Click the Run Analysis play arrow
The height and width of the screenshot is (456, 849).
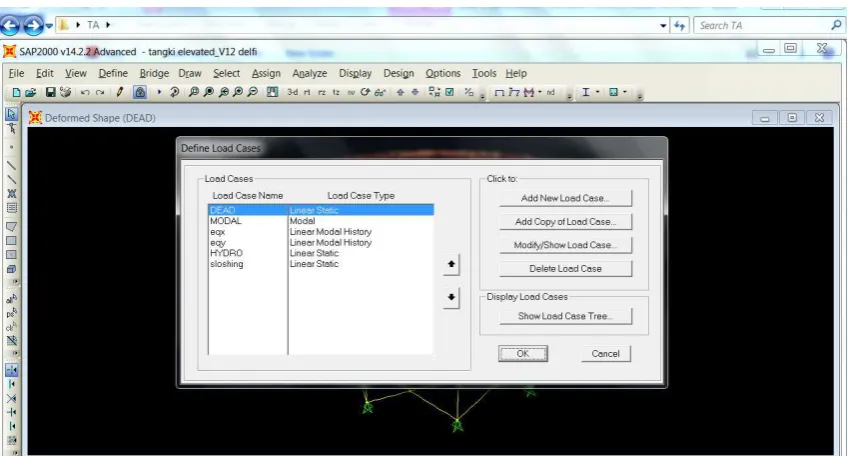(159, 93)
